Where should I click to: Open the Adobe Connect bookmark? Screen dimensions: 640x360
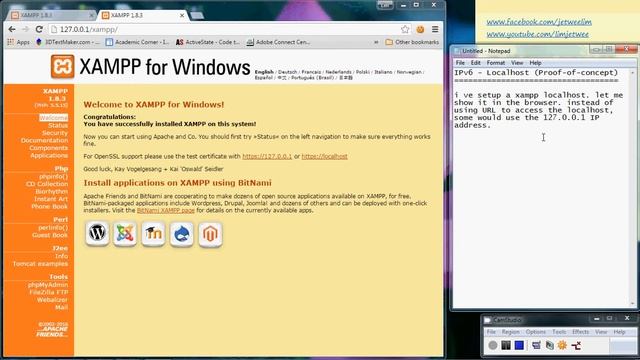[278, 42]
